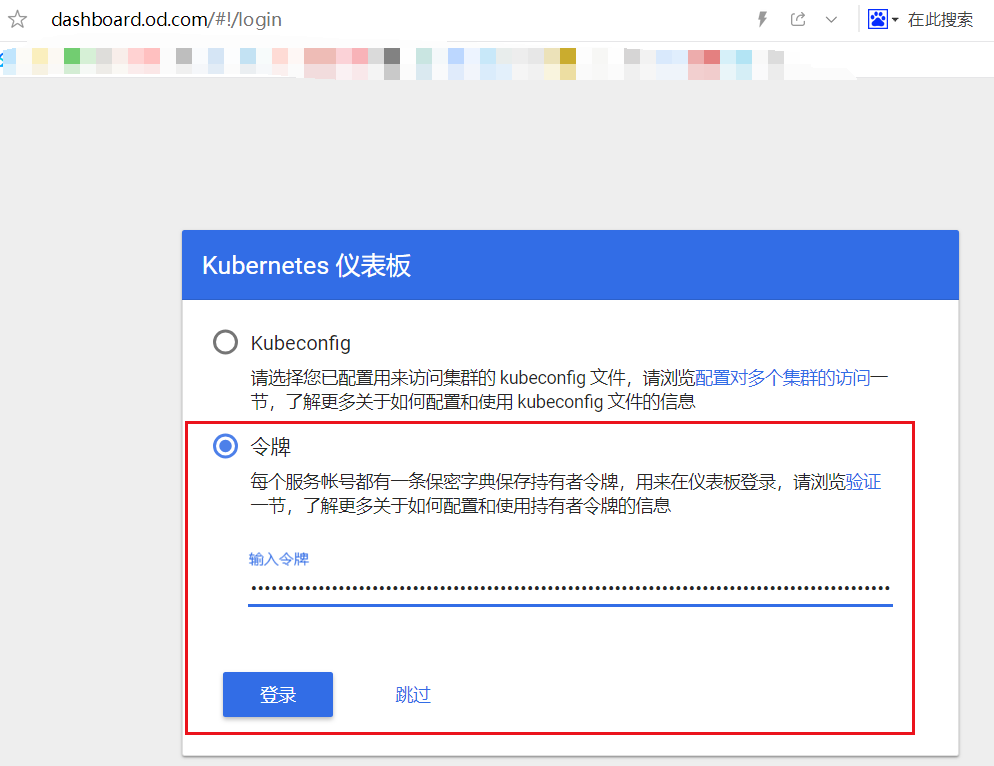Click the 令牌 option label text
This screenshot has width=994, height=766.
270,447
